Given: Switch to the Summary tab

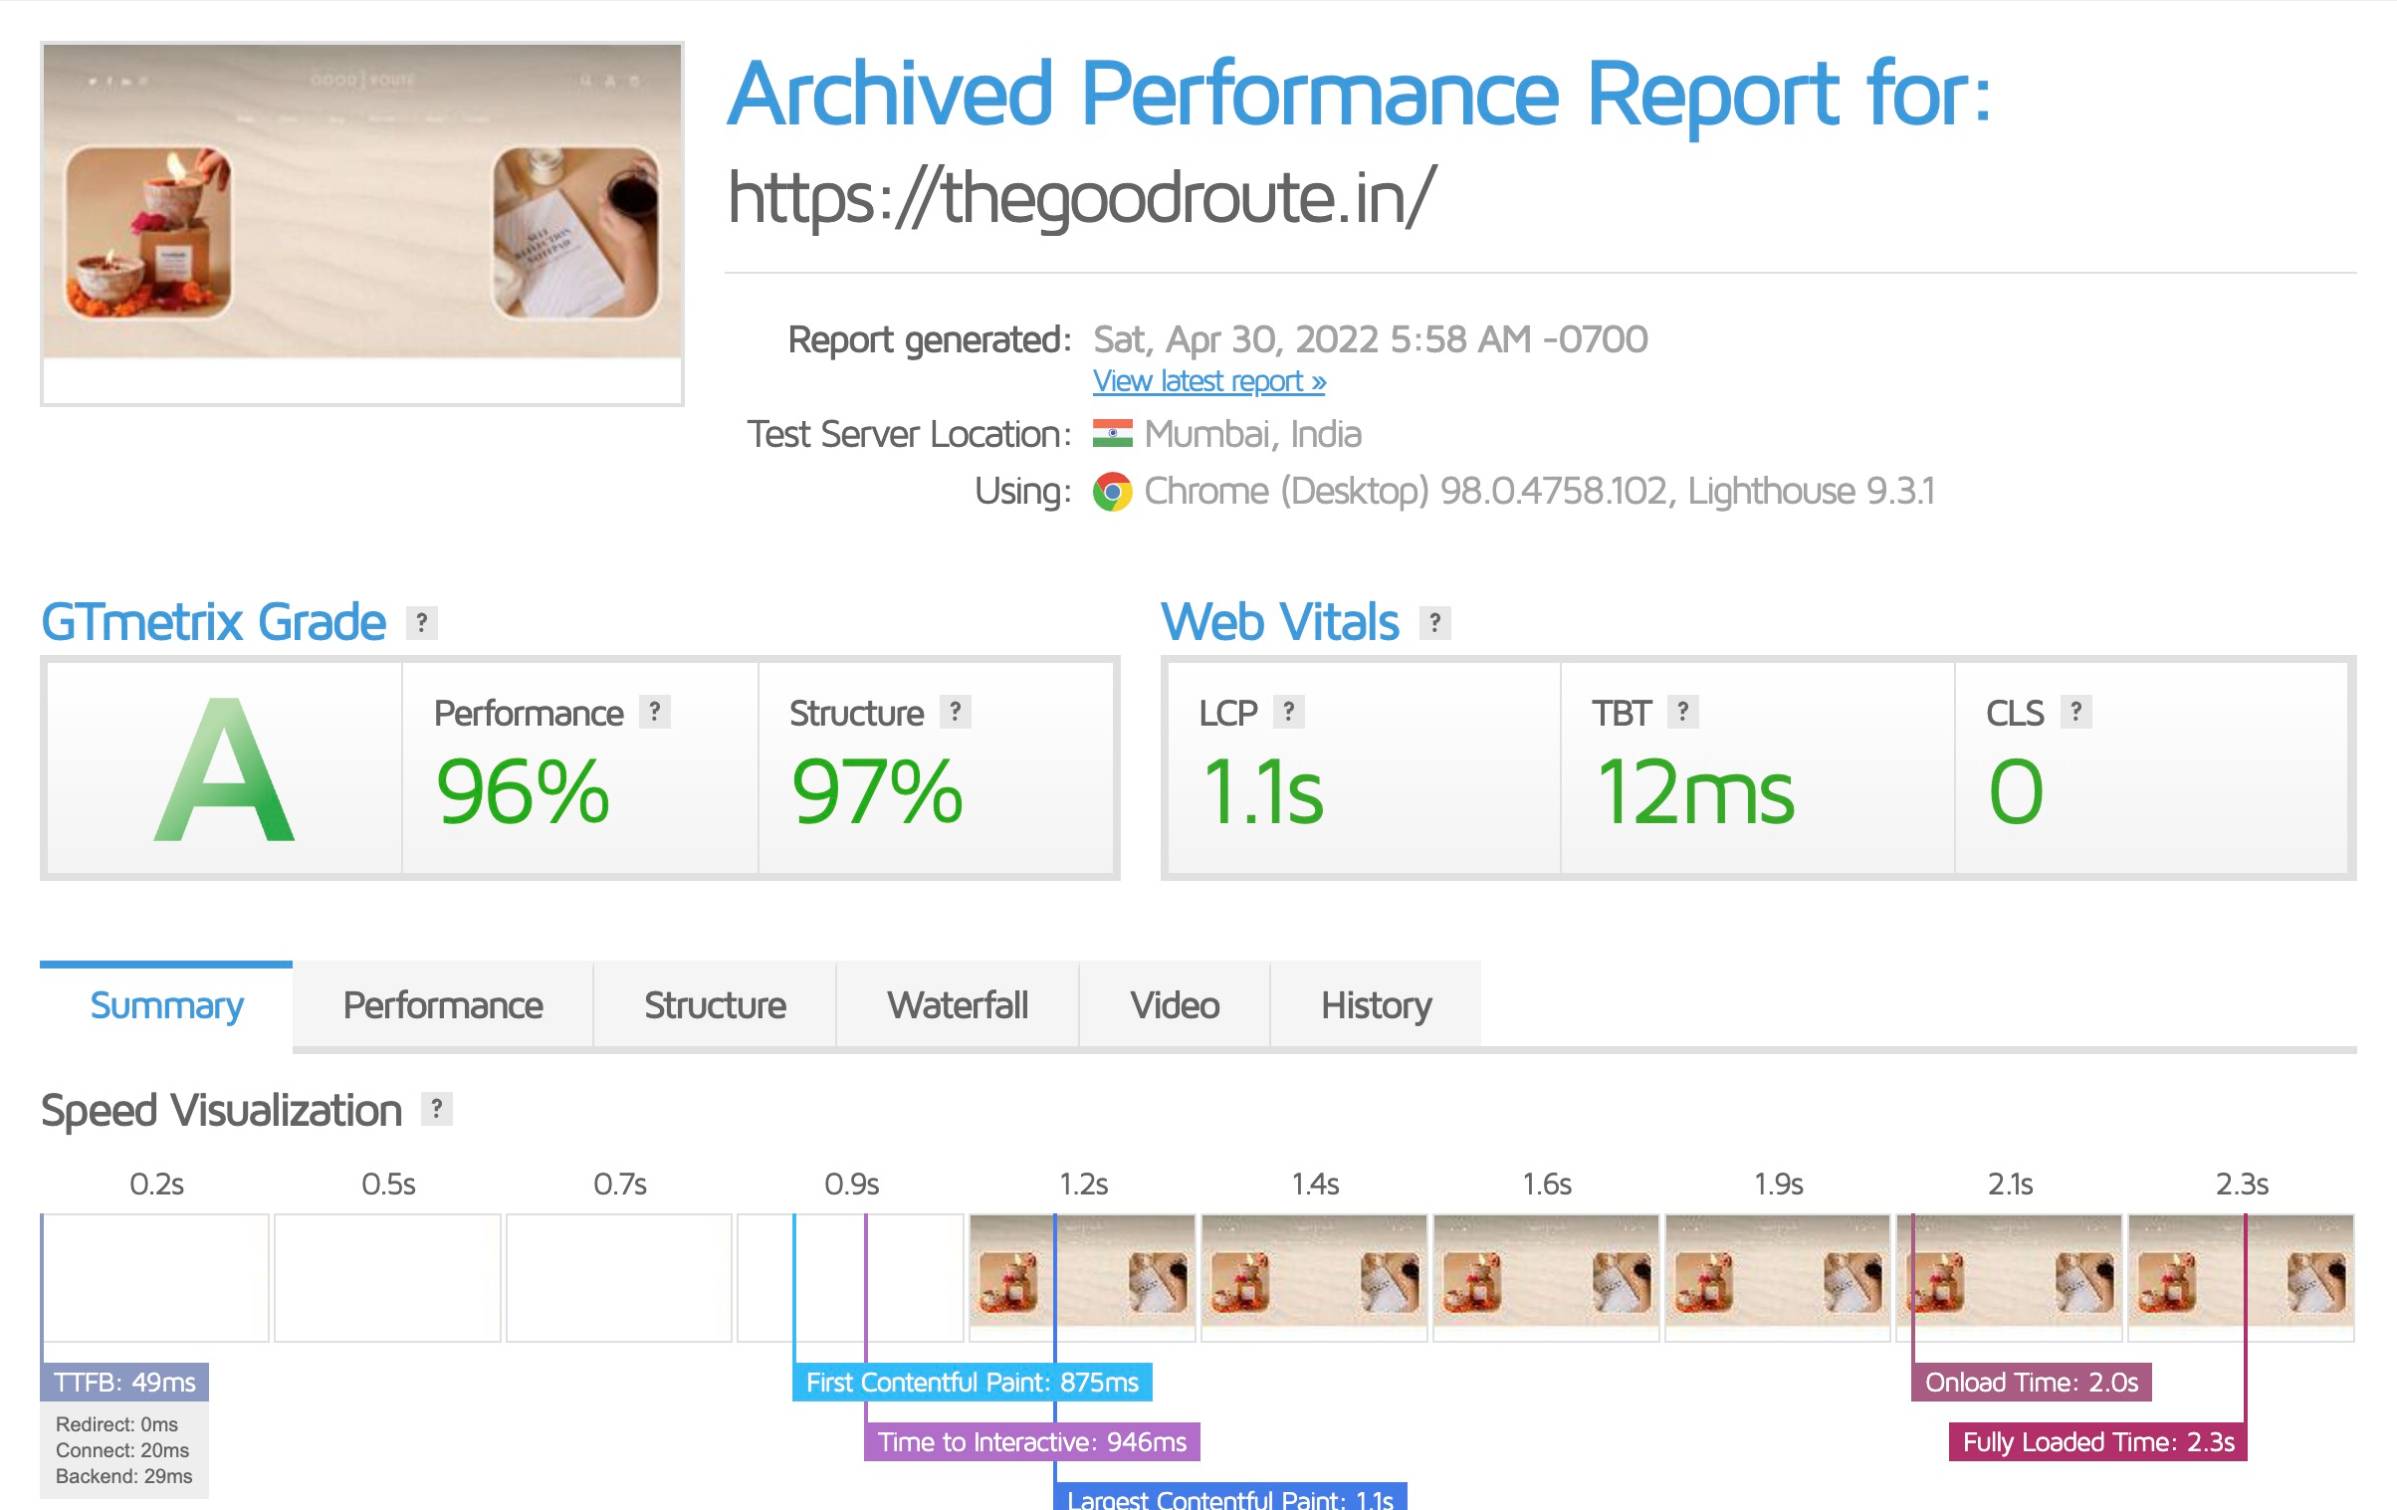Looking at the screenshot, I should click(x=166, y=1005).
